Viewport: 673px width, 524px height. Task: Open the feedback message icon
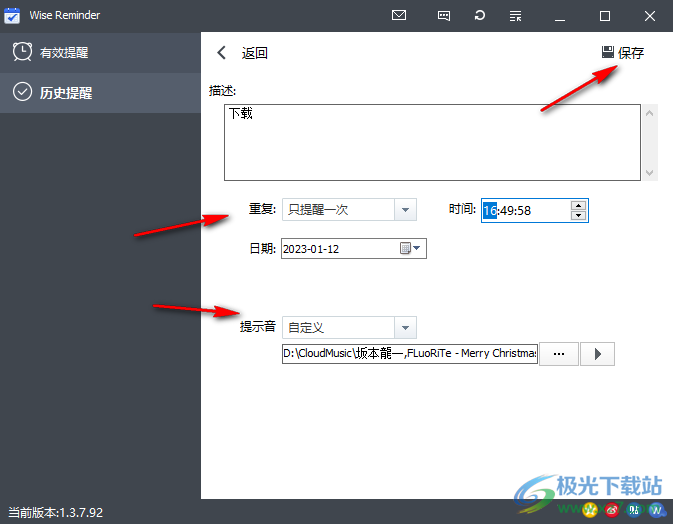(x=443, y=16)
